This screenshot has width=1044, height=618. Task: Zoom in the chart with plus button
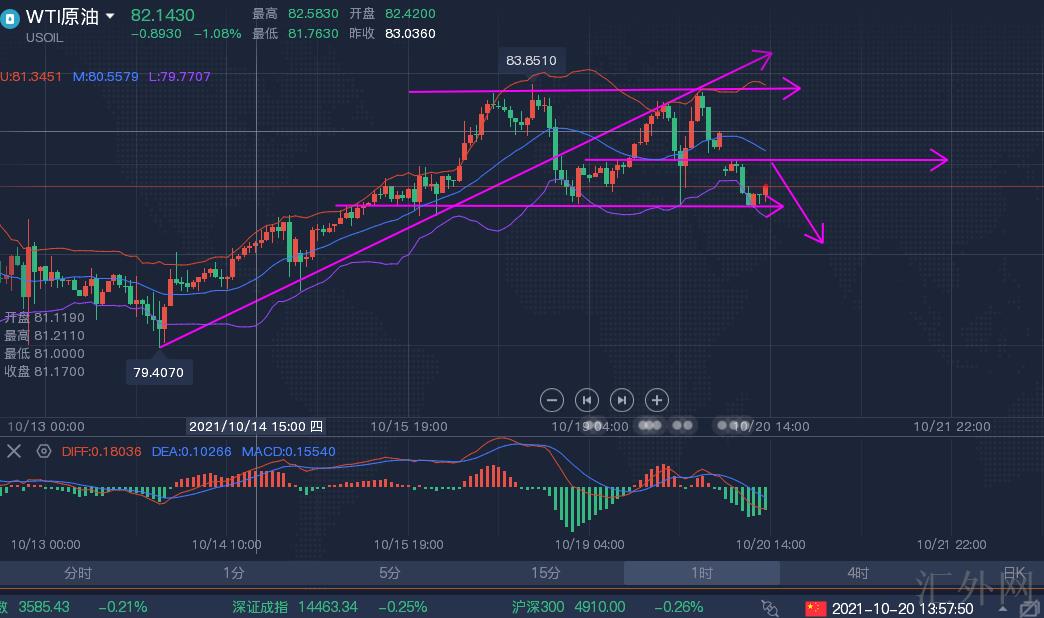point(656,400)
